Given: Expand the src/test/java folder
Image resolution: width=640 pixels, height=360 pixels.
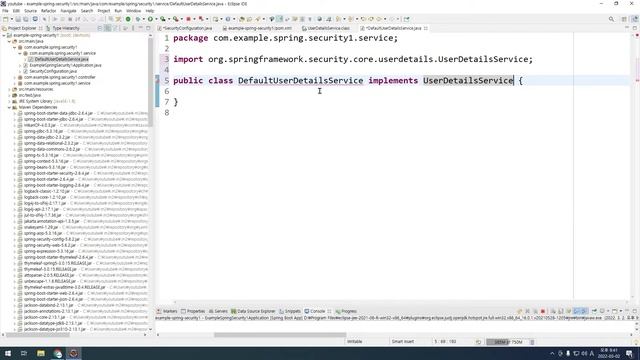Looking at the screenshot, I should coord(9,95).
